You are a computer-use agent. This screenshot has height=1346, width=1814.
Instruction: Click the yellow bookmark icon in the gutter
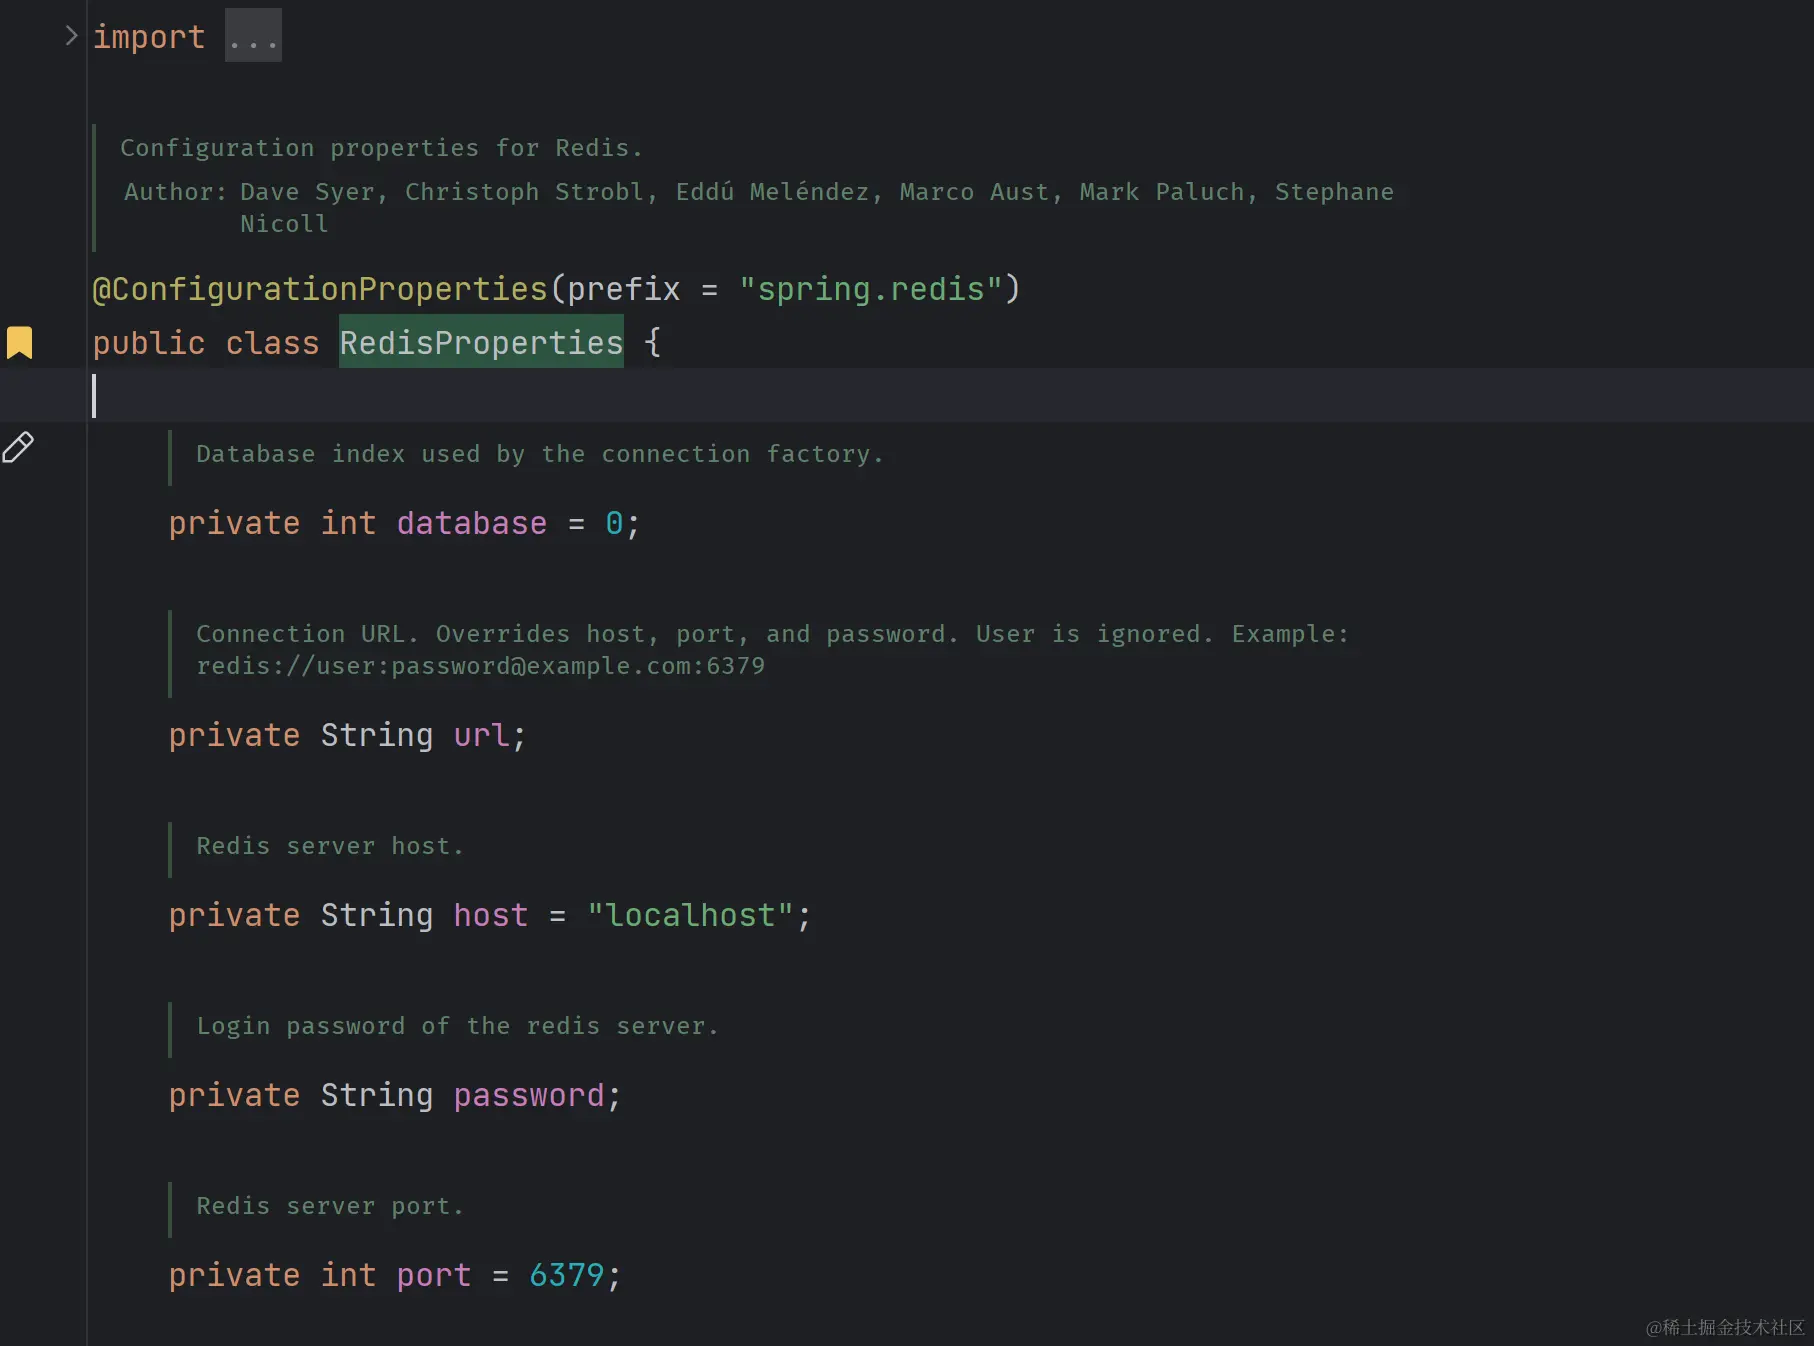click(x=19, y=342)
